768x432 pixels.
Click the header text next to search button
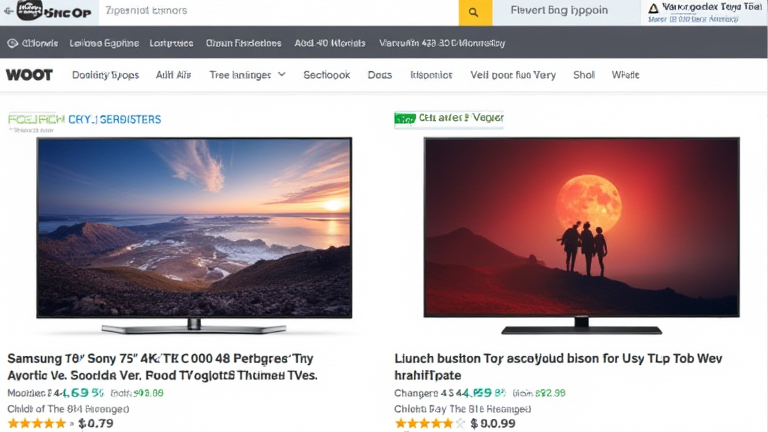pos(559,10)
